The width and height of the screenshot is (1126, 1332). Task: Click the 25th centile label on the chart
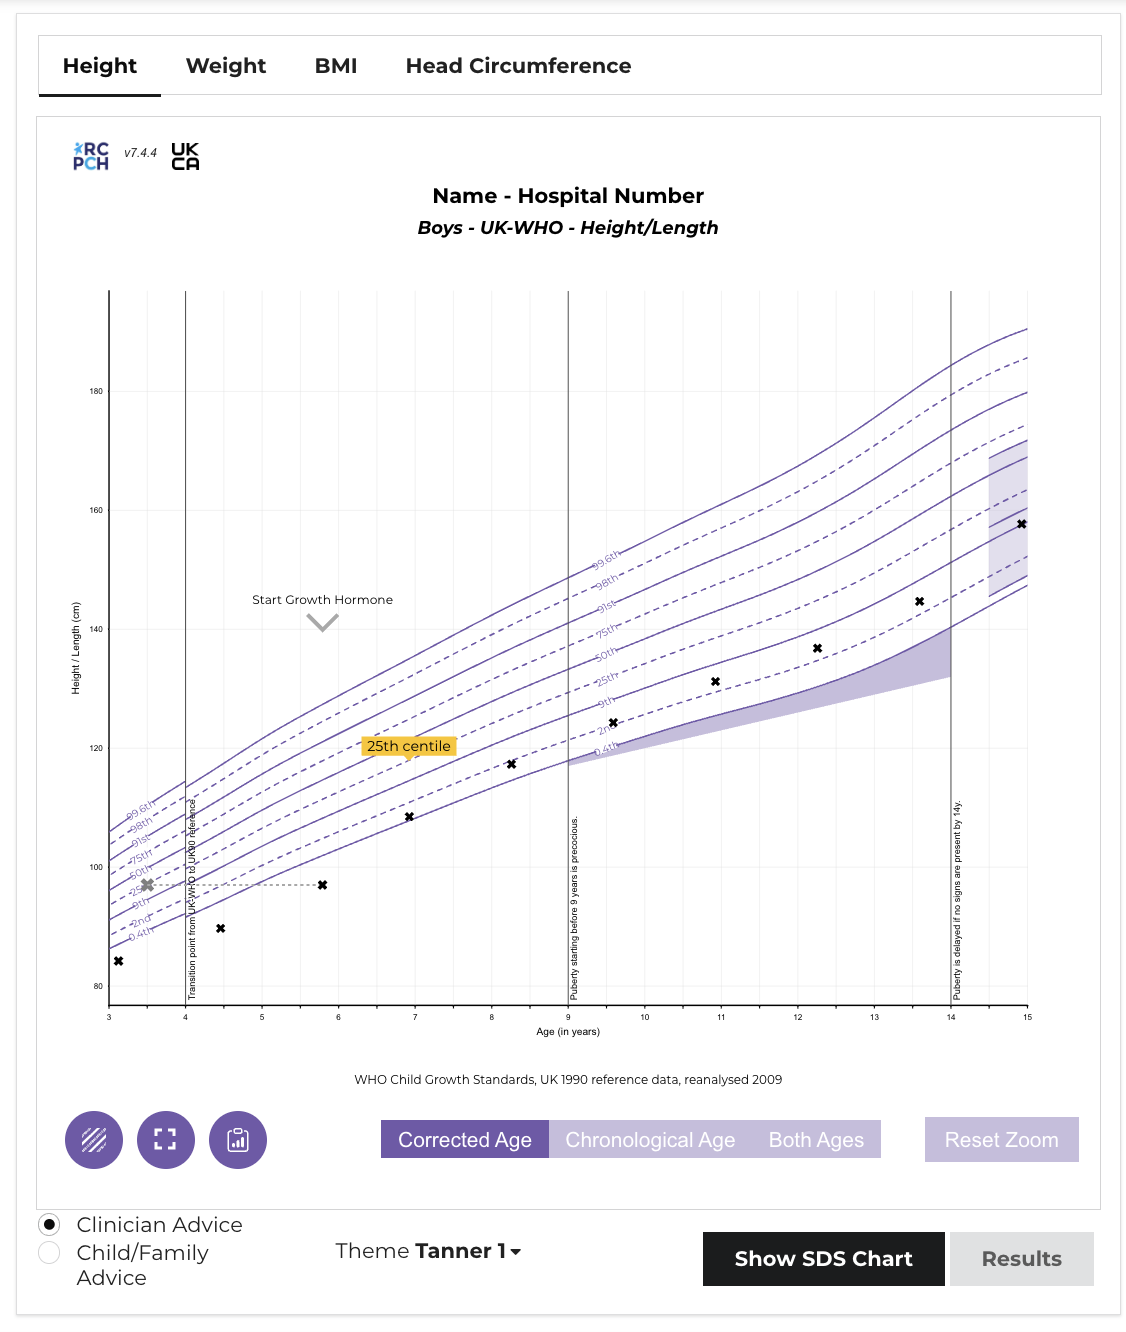[x=407, y=746]
